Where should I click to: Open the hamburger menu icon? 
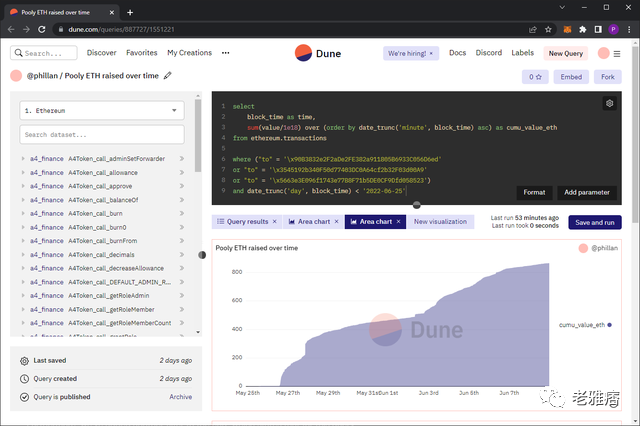[617, 54]
